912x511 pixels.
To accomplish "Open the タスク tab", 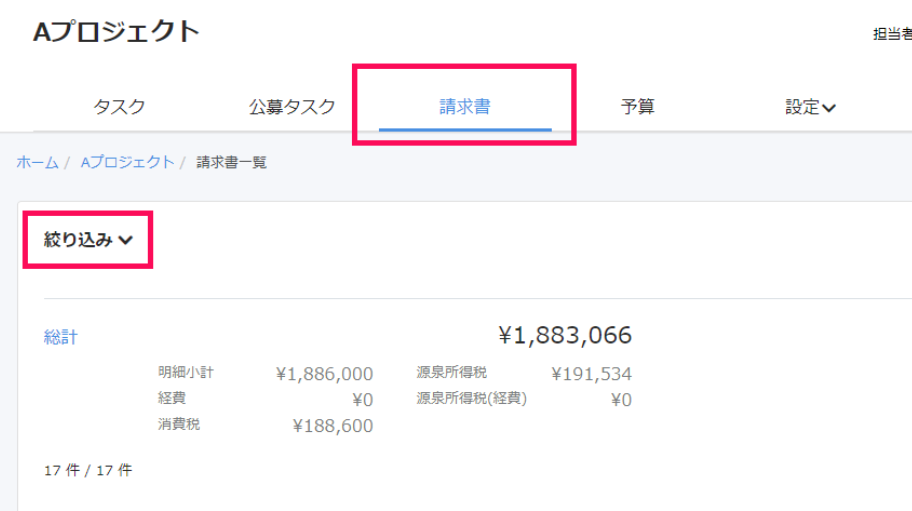I will [x=119, y=107].
